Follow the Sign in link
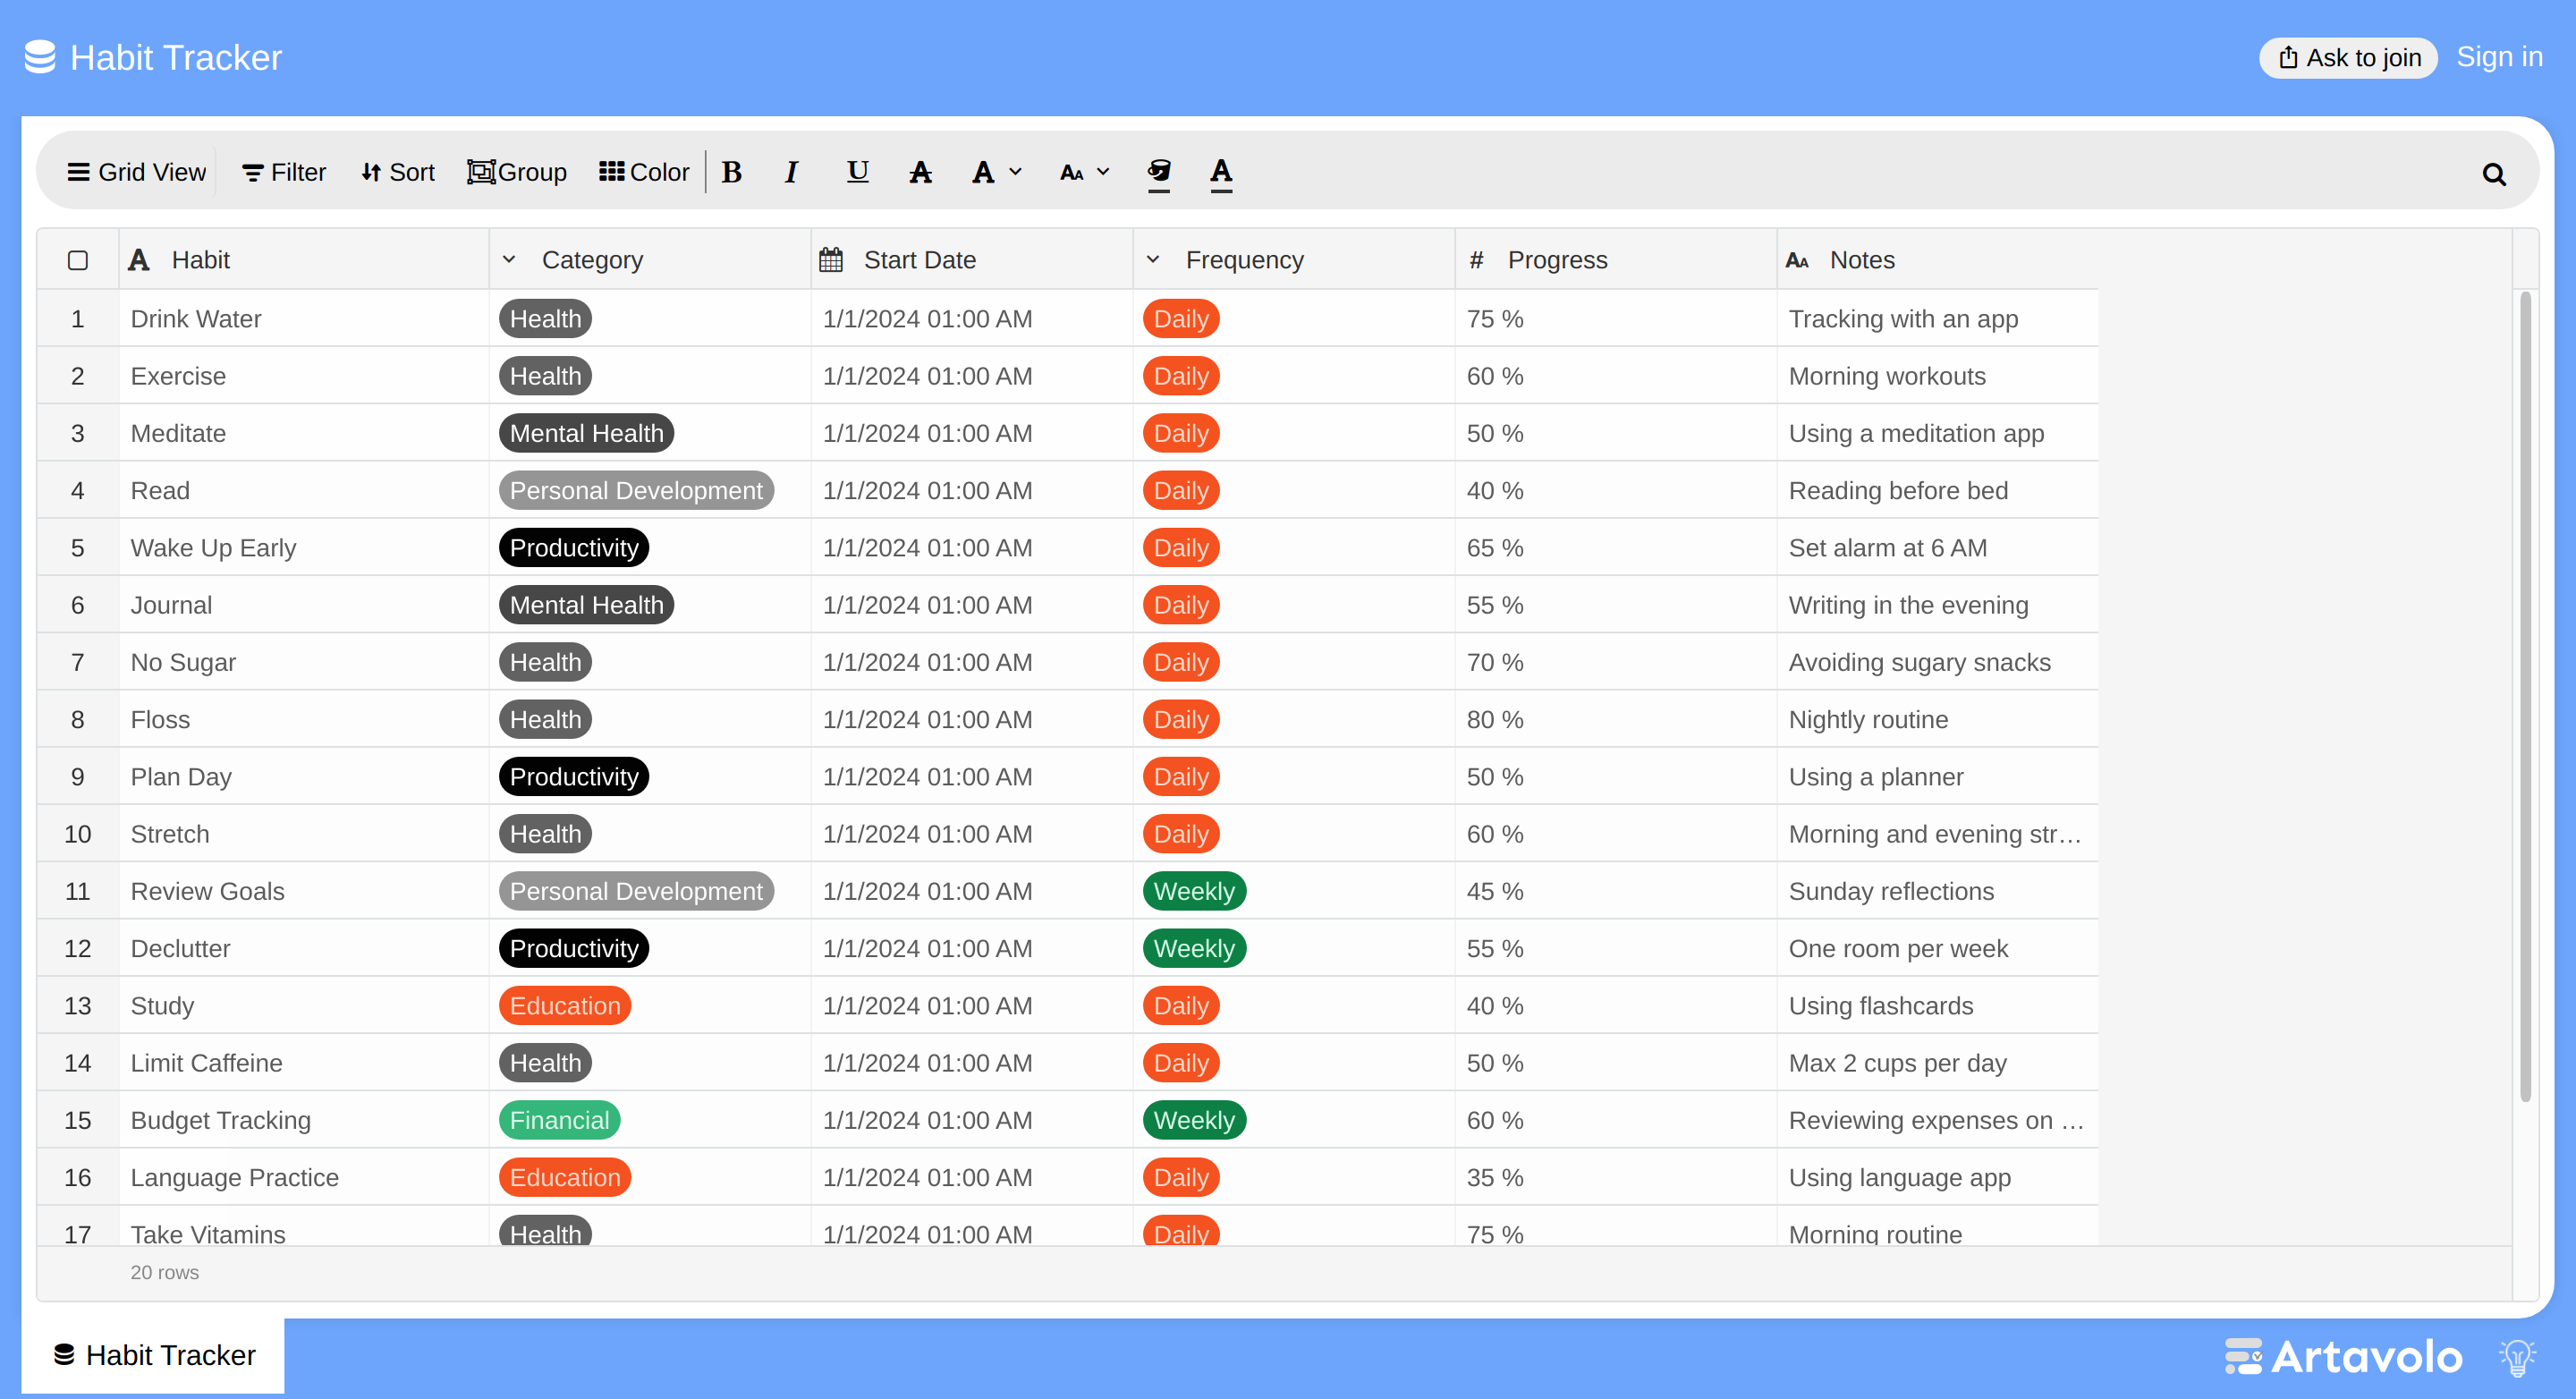The image size is (2576, 1399). tap(2499, 57)
